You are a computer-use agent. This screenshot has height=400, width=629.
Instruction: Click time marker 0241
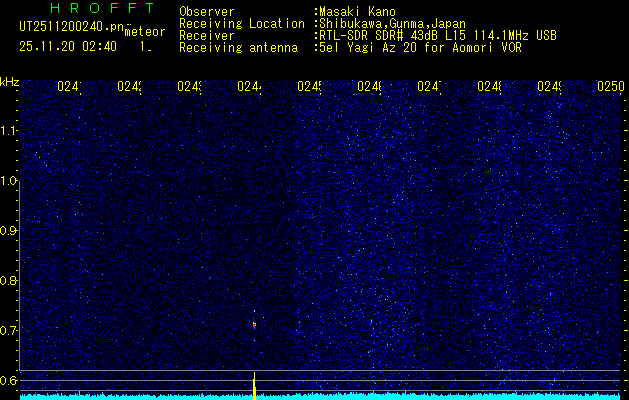tap(69, 87)
